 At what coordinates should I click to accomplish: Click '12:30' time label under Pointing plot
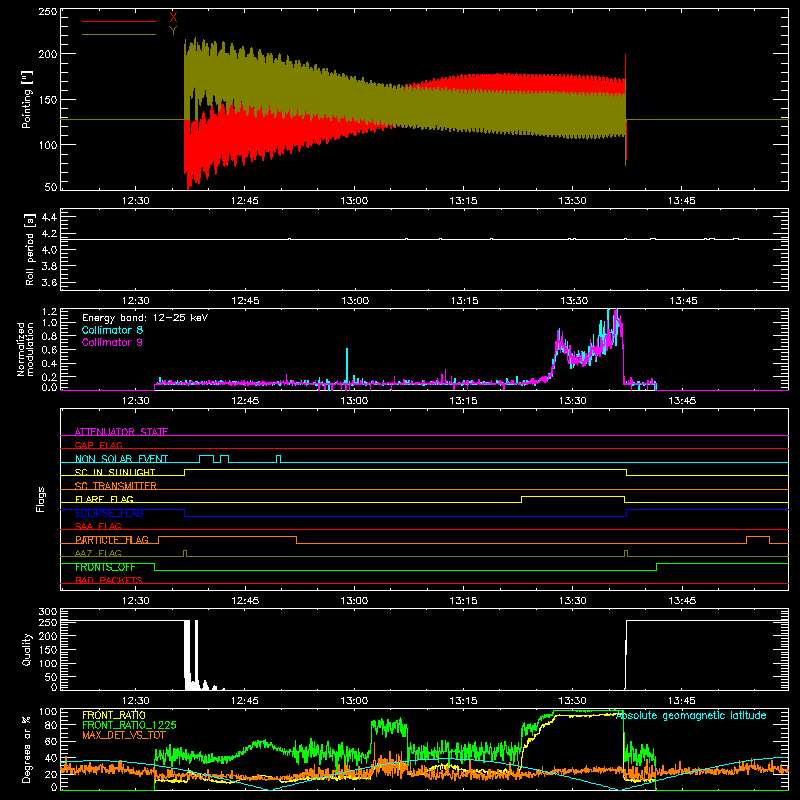click(136, 201)
